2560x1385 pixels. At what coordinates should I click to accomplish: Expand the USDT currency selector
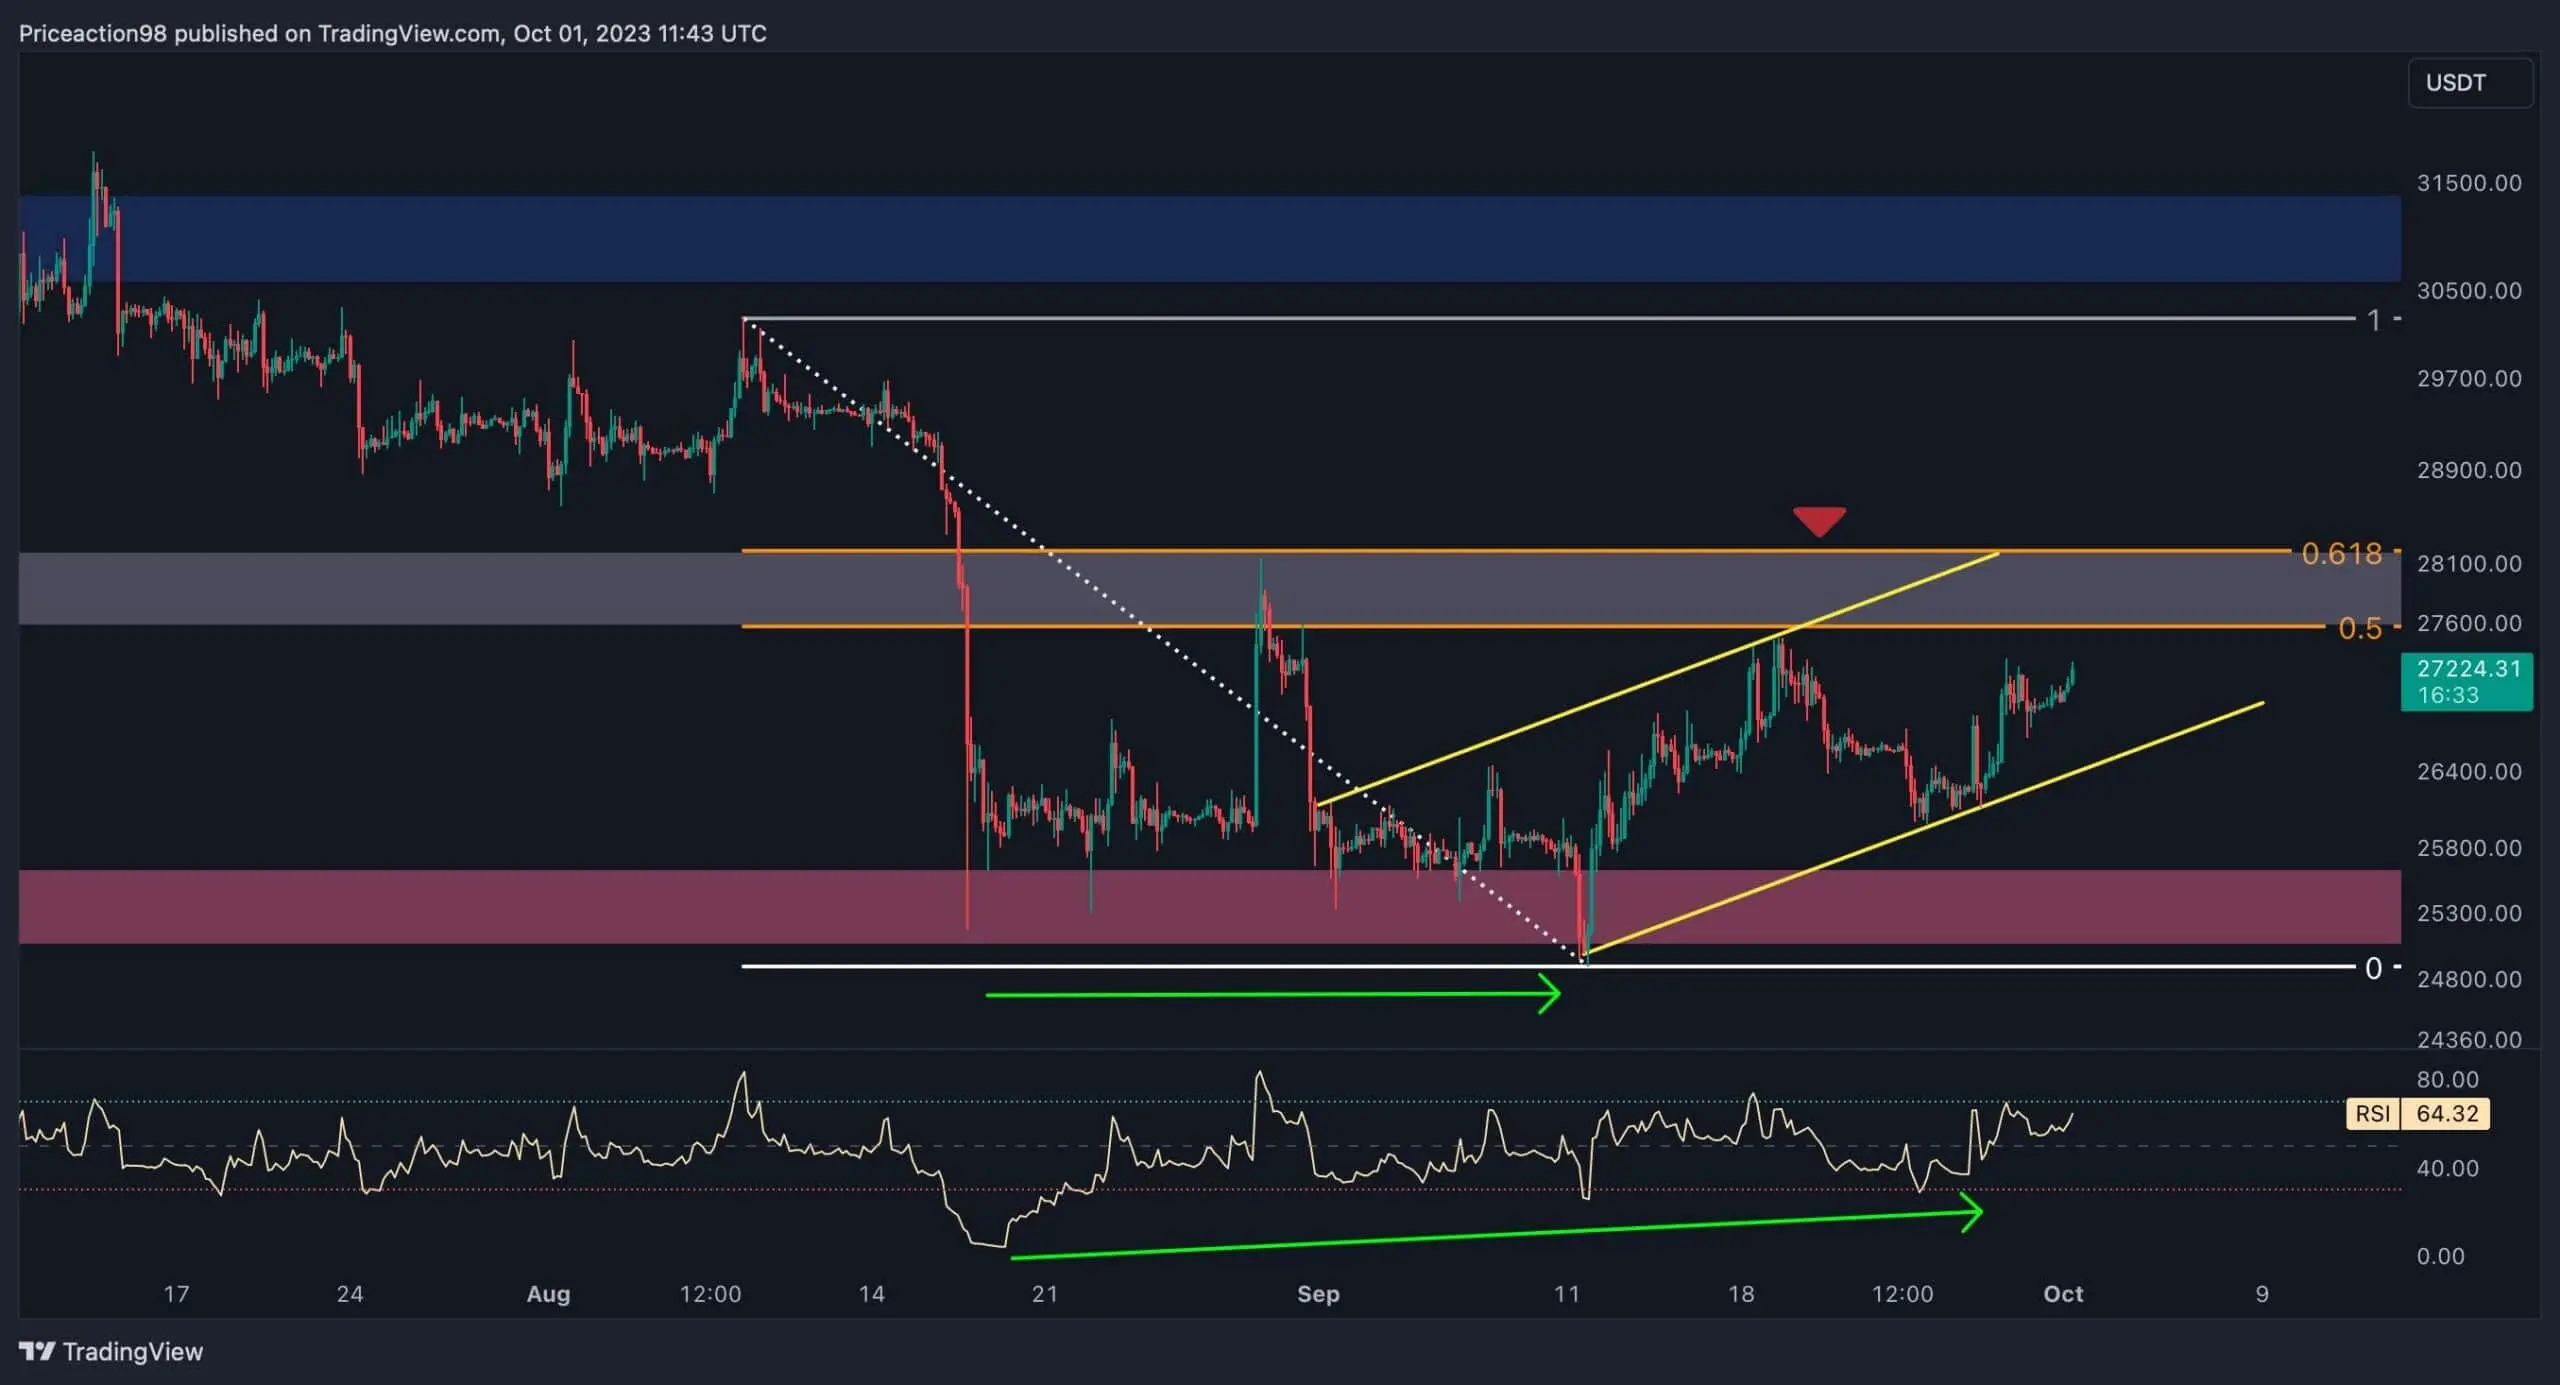[x=2469, y=82]
